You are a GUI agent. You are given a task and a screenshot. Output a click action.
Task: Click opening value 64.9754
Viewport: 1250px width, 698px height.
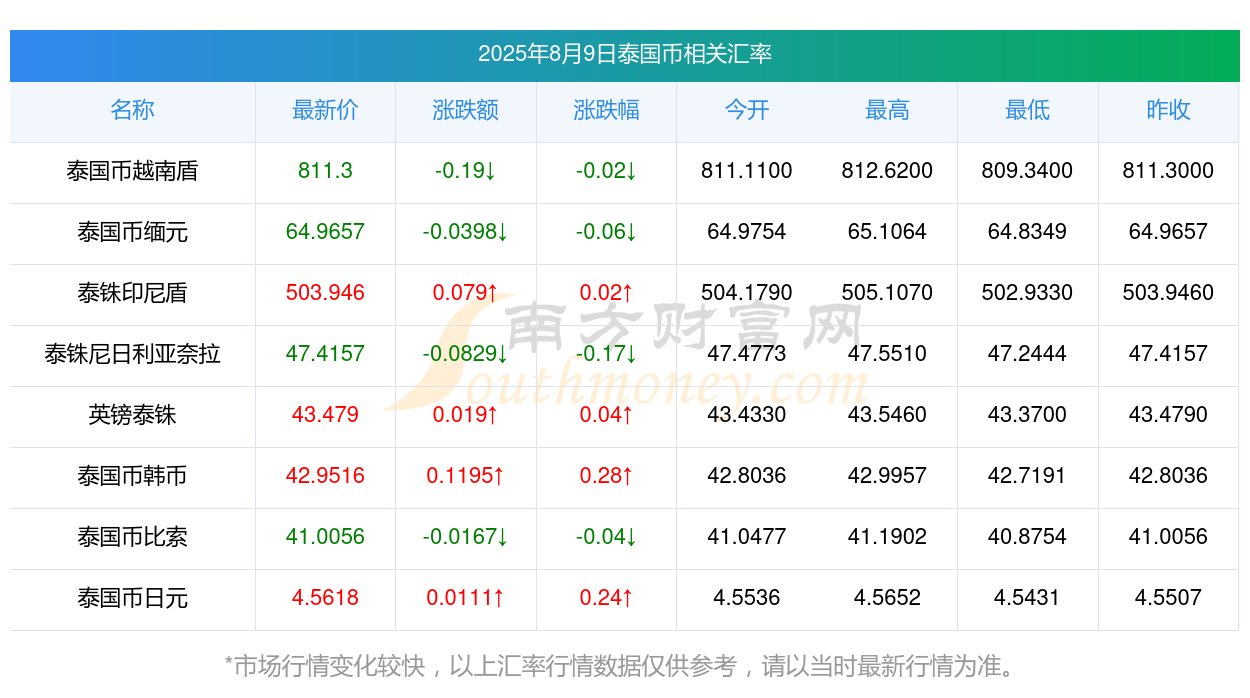[747, 232]
